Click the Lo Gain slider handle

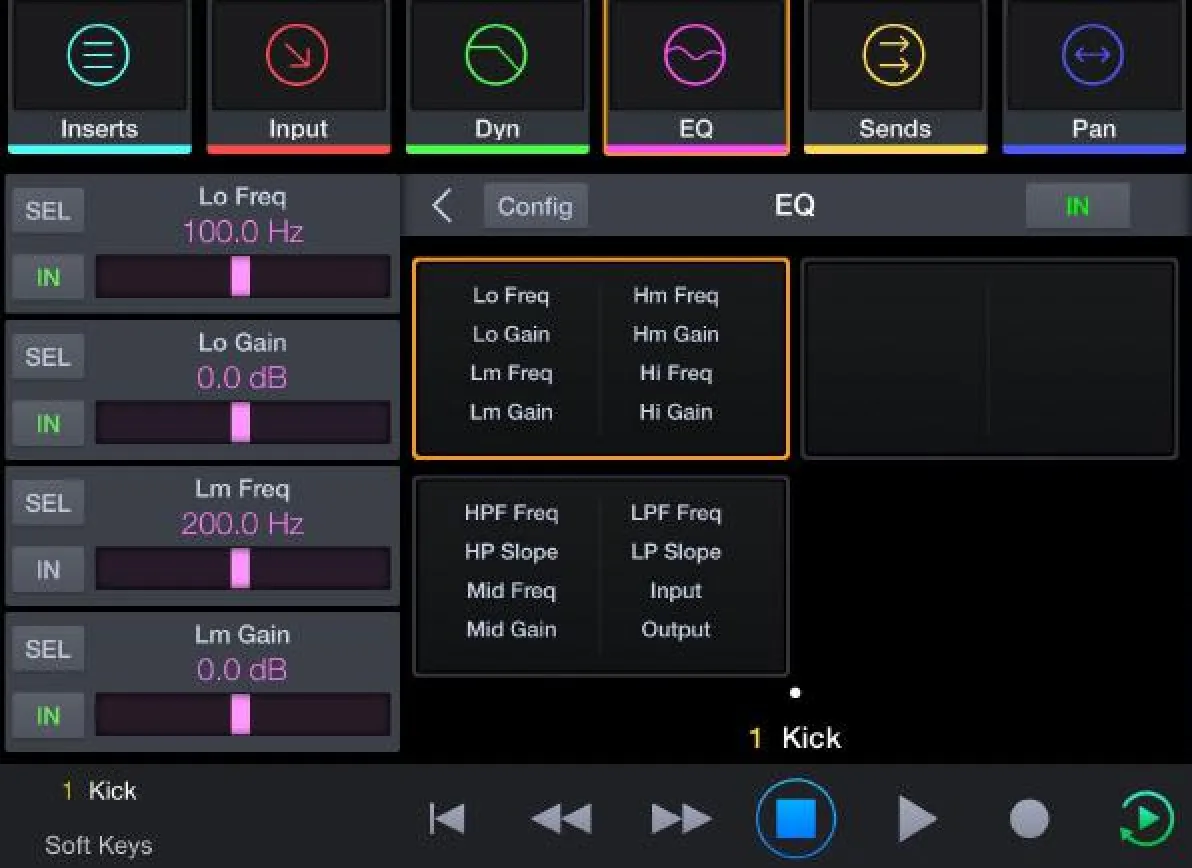(240, 422)
